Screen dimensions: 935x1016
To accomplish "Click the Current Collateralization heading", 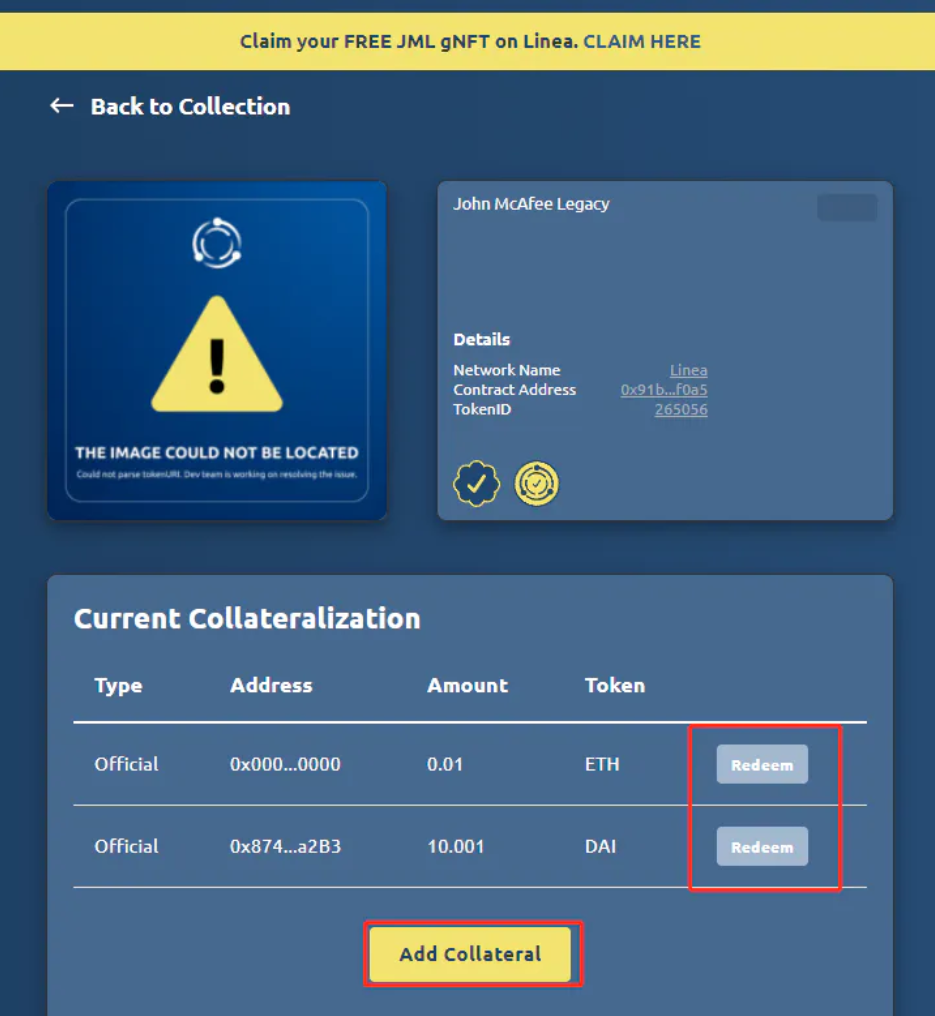I will tap(248, 618).
